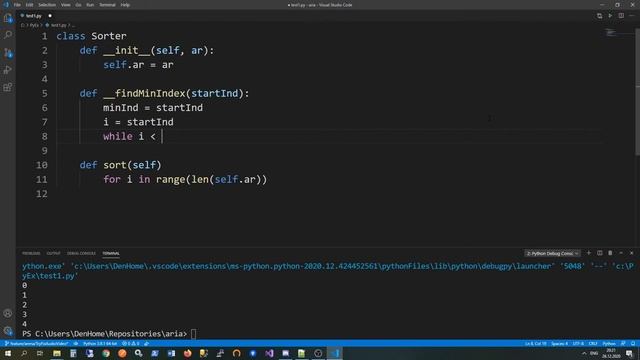Show hidden system tray icons
The width and height of the screenshot is (640, 360).
click(x=584, y=353)
